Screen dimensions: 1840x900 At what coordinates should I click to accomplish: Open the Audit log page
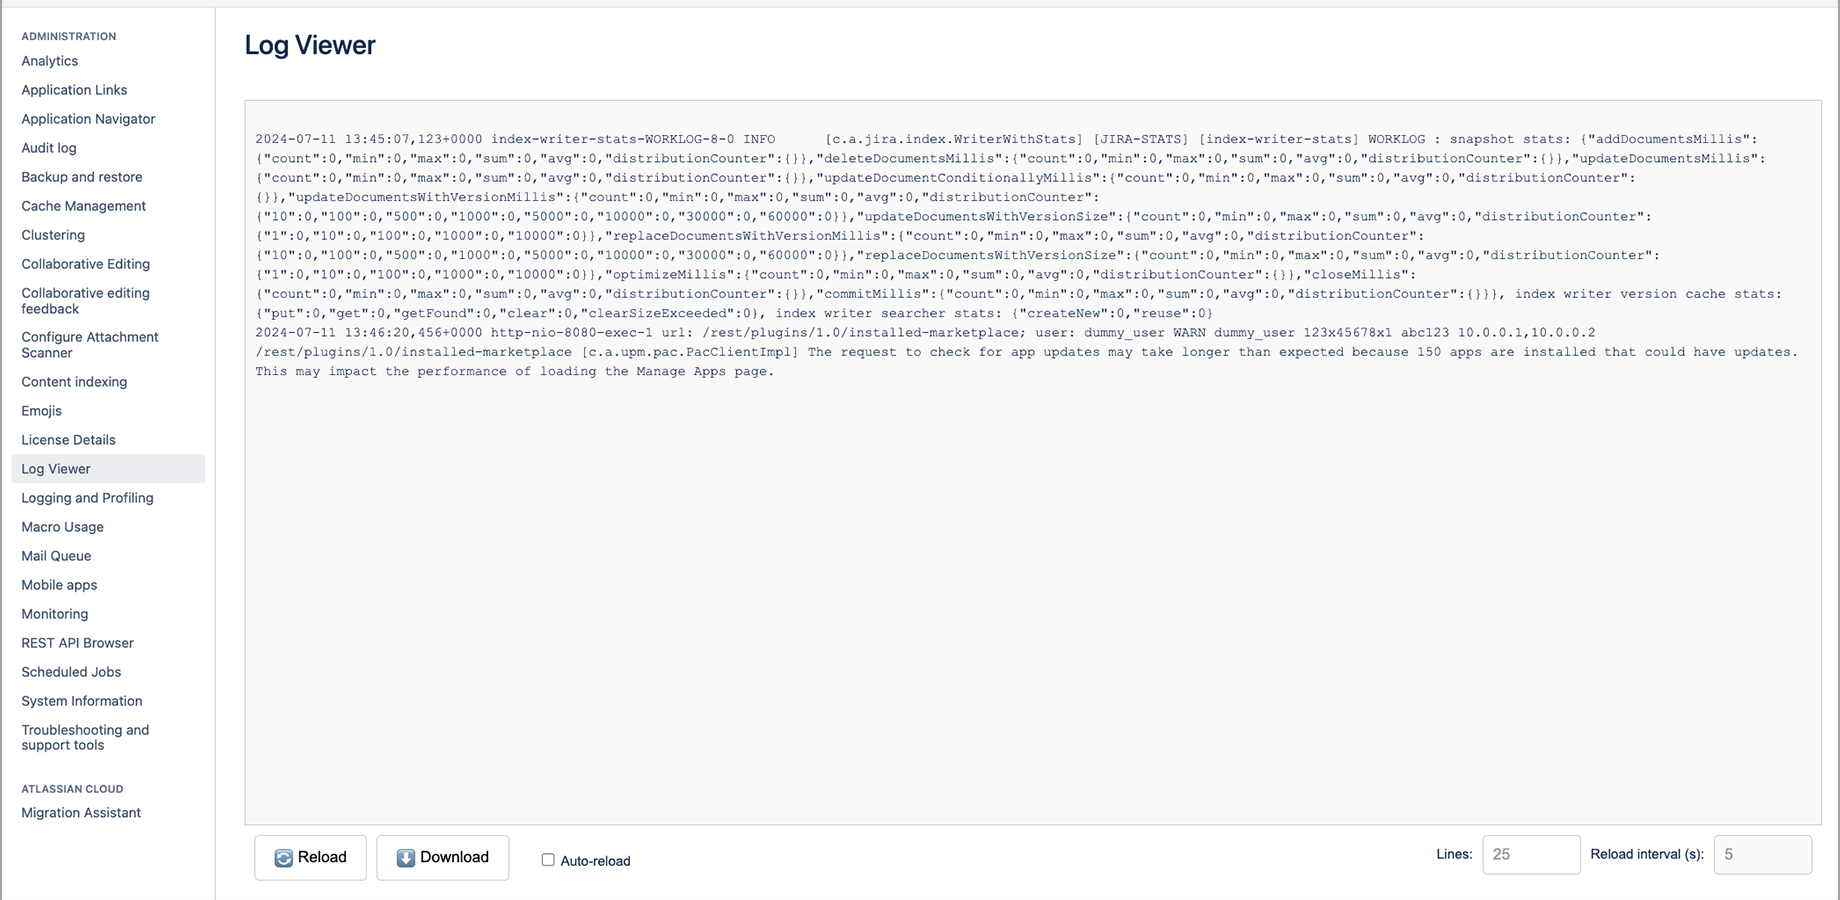click(x=49, y=148)
